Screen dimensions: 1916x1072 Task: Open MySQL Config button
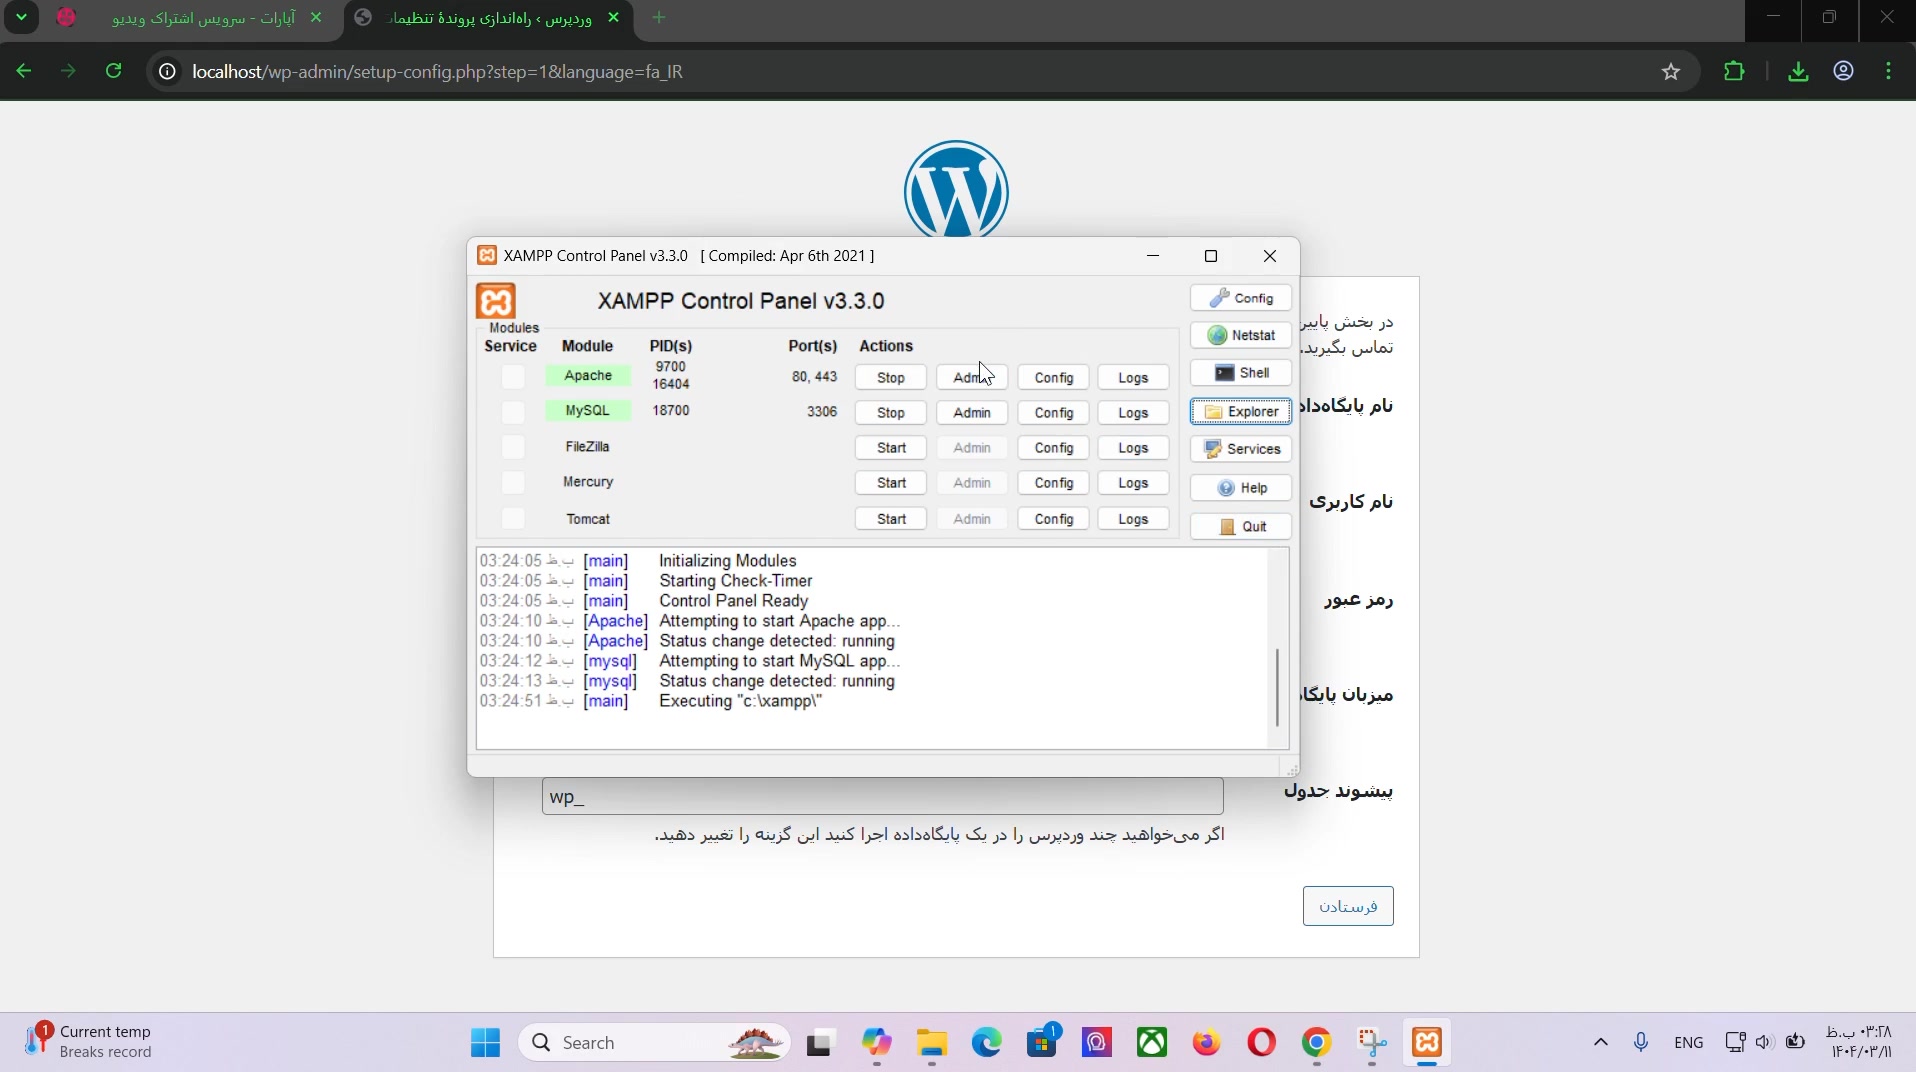(1054, 413)
